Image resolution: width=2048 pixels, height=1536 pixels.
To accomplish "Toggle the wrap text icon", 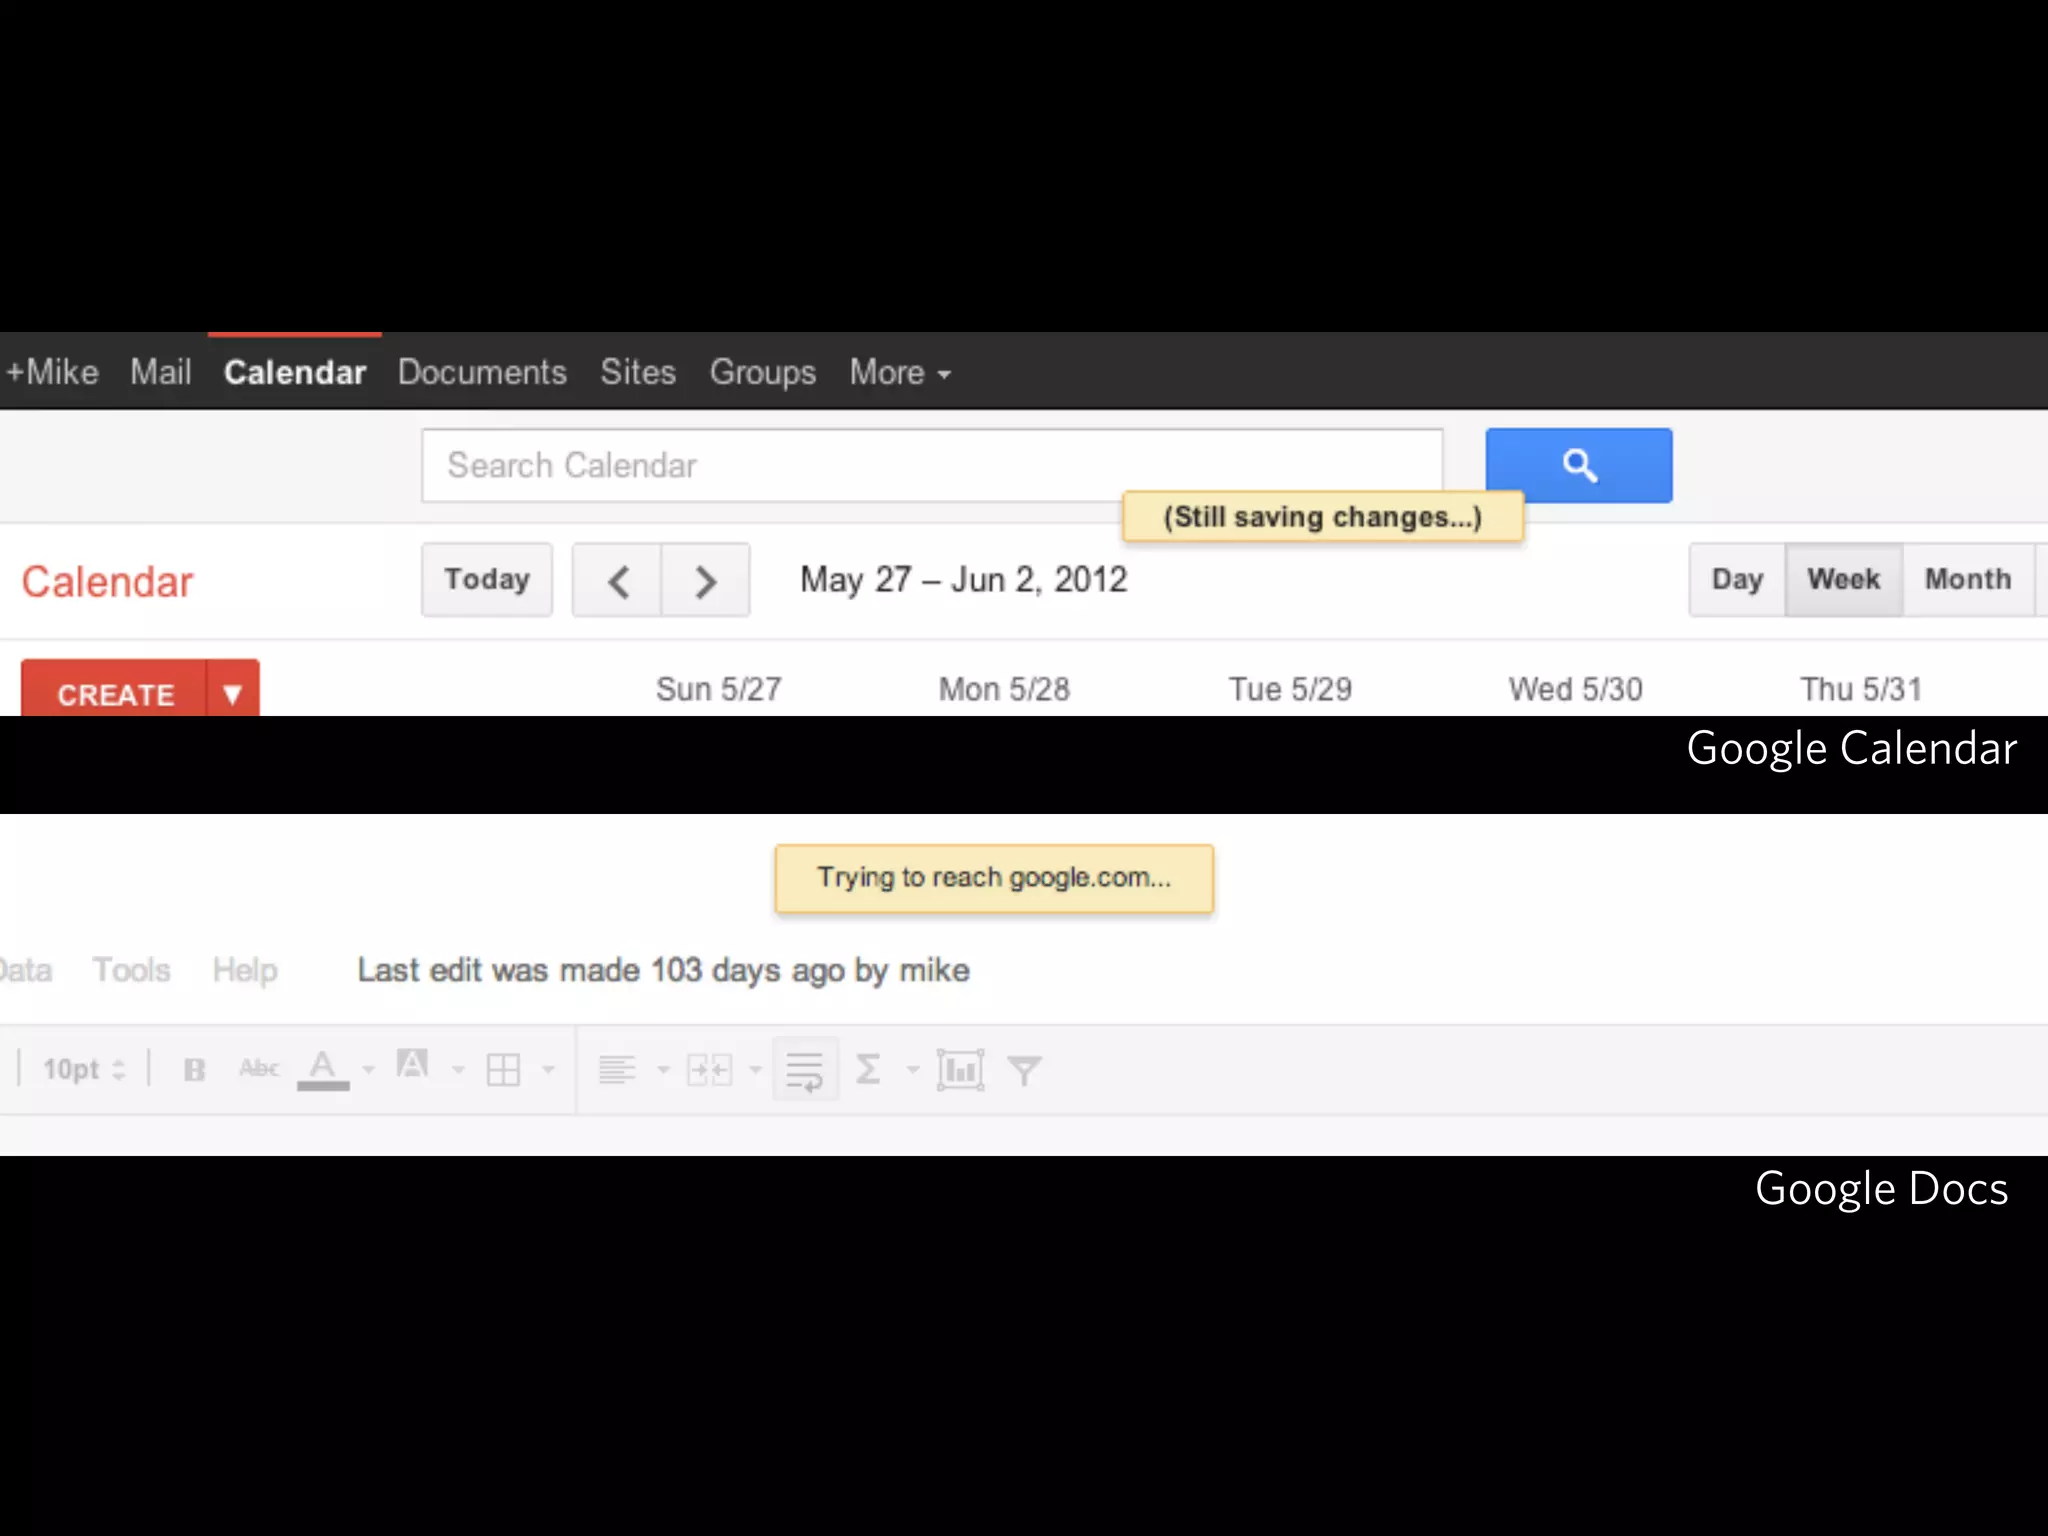I will pos(805,1070).
